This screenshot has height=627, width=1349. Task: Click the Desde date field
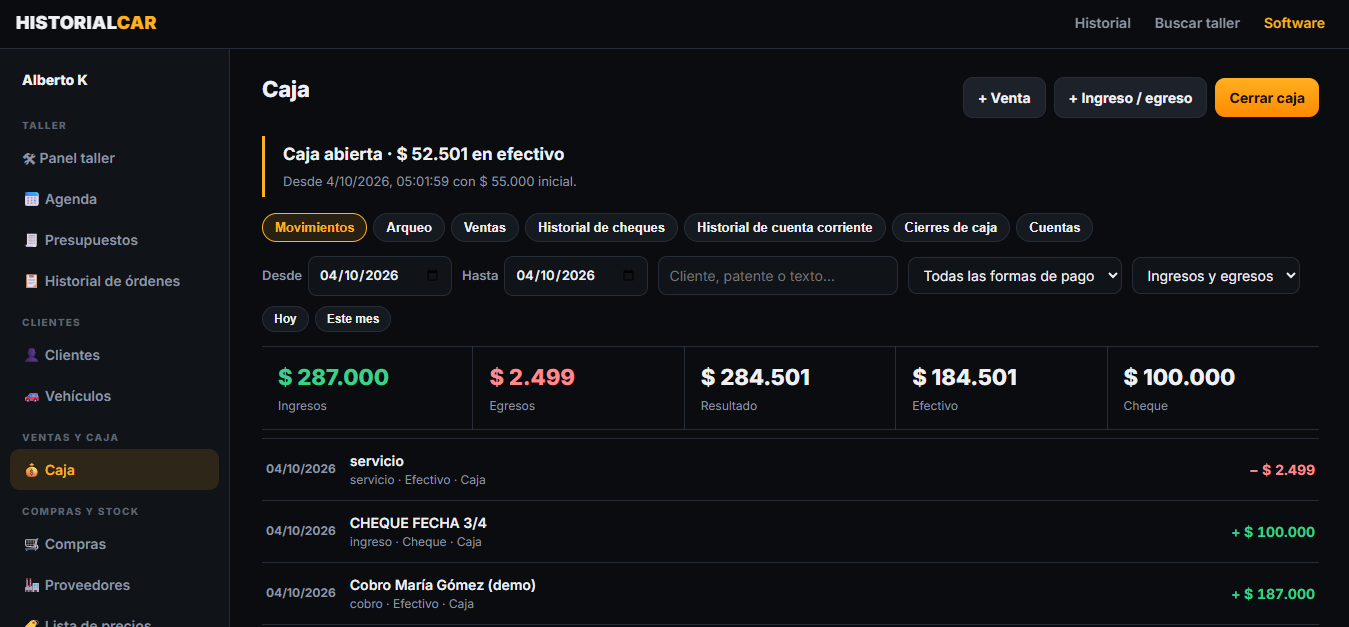tap(380, 276)
